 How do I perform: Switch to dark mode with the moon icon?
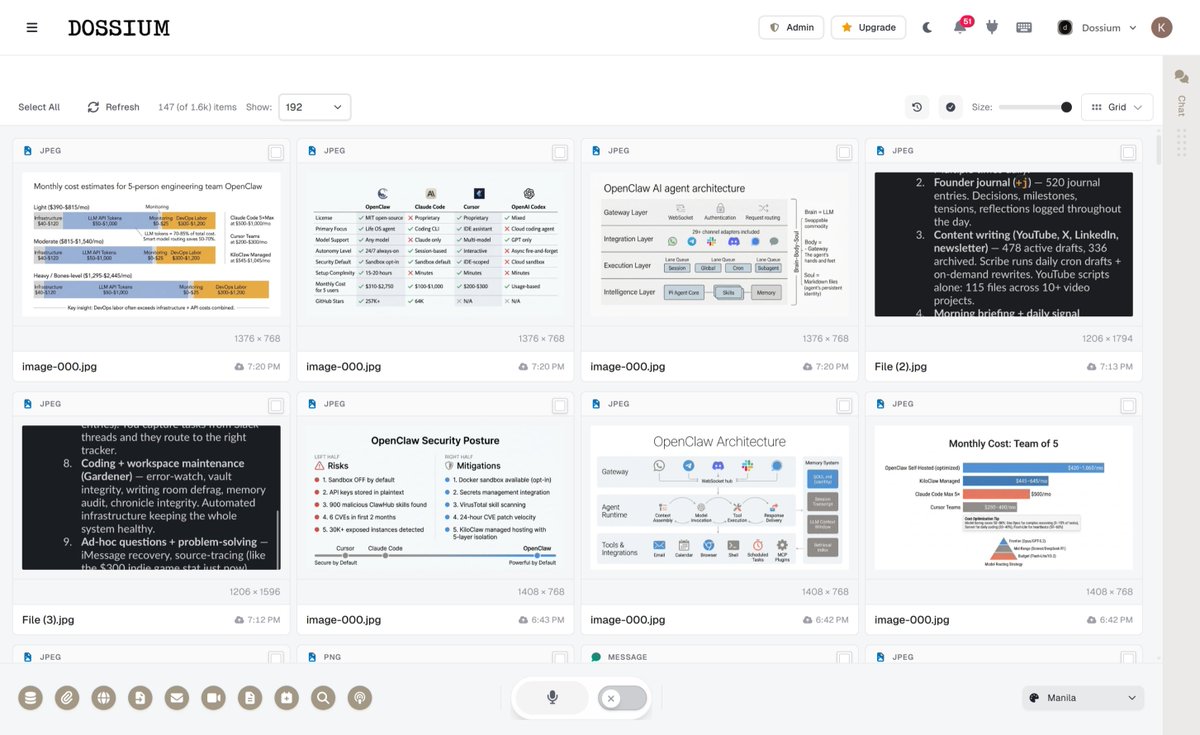927,28
